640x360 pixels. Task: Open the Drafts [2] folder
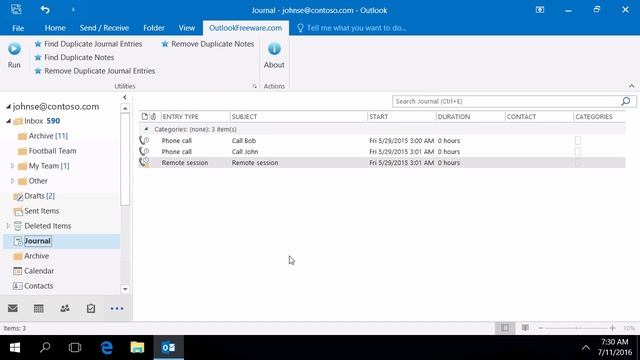point(34,196)
